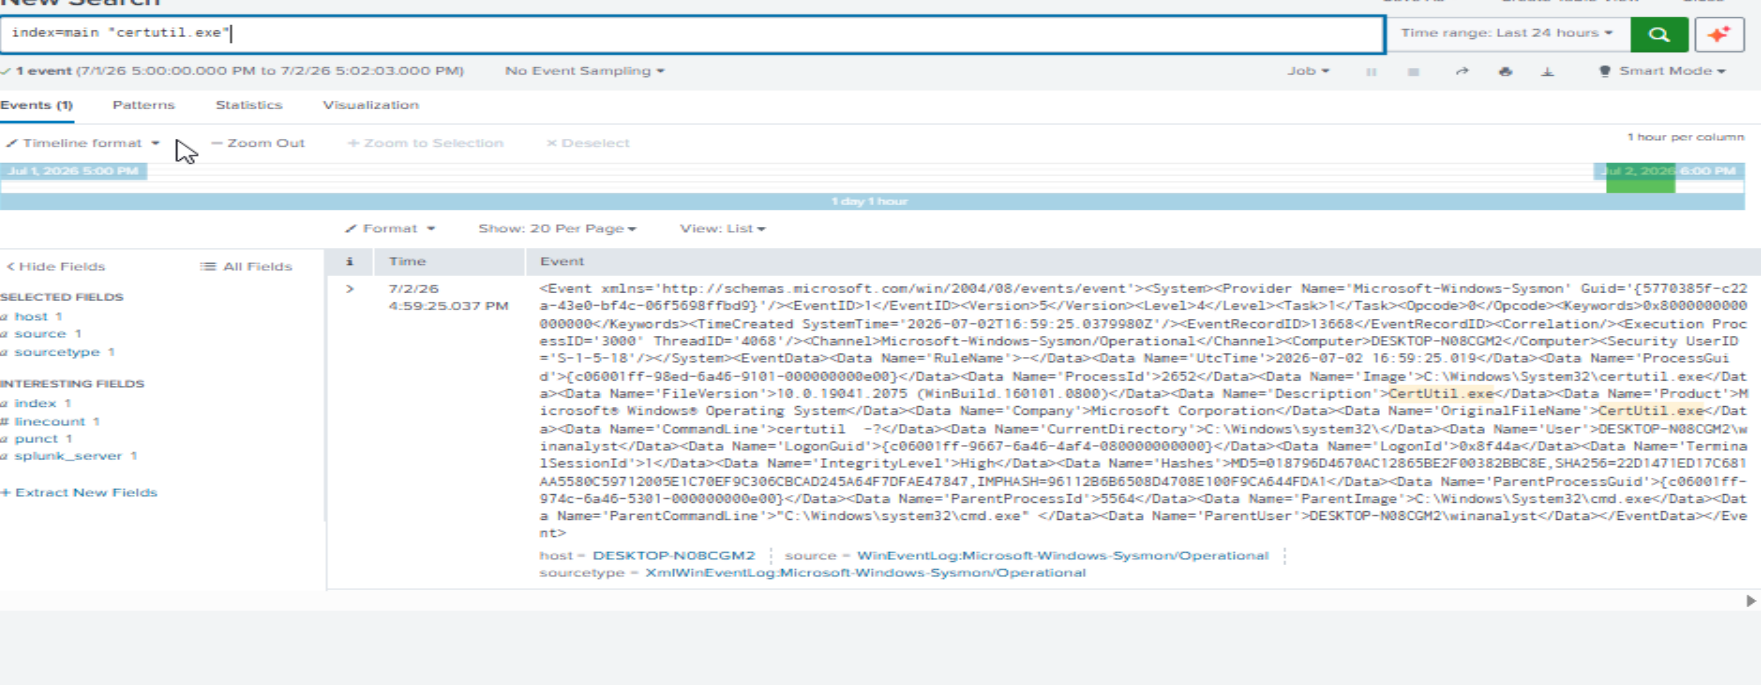Open the AI assistant sparkle icon
Screen dimensions: 1761x685
1719,34
